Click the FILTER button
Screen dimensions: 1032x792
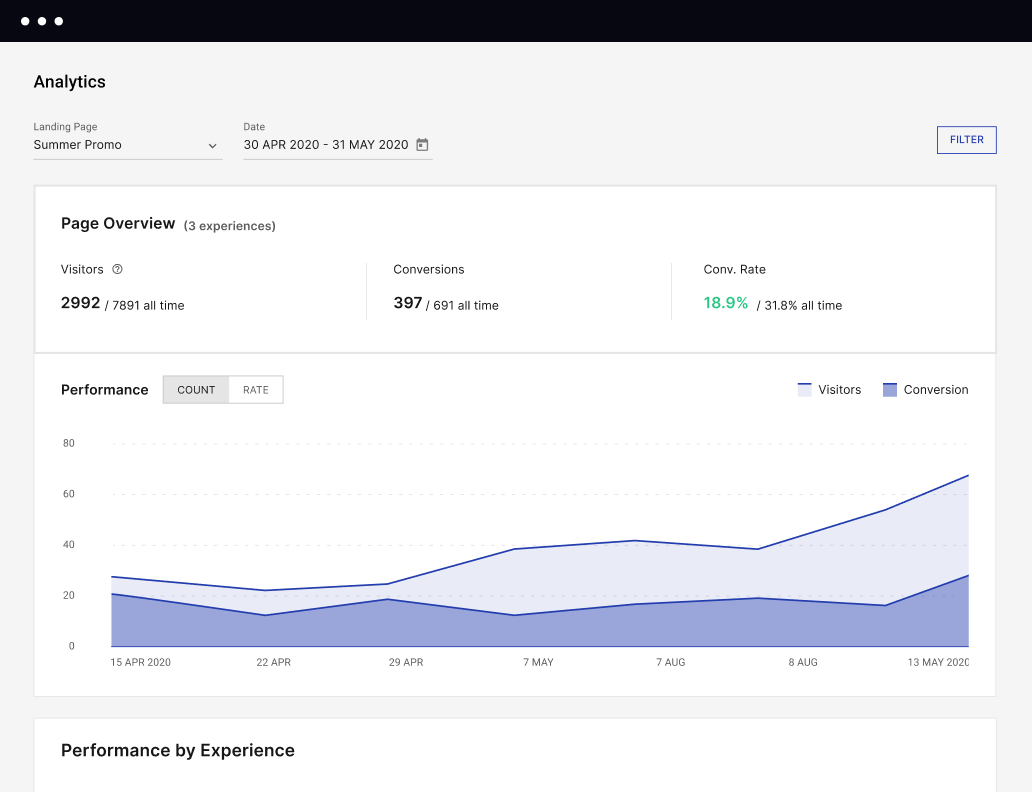pyautogui.click(x=966, y=139)
